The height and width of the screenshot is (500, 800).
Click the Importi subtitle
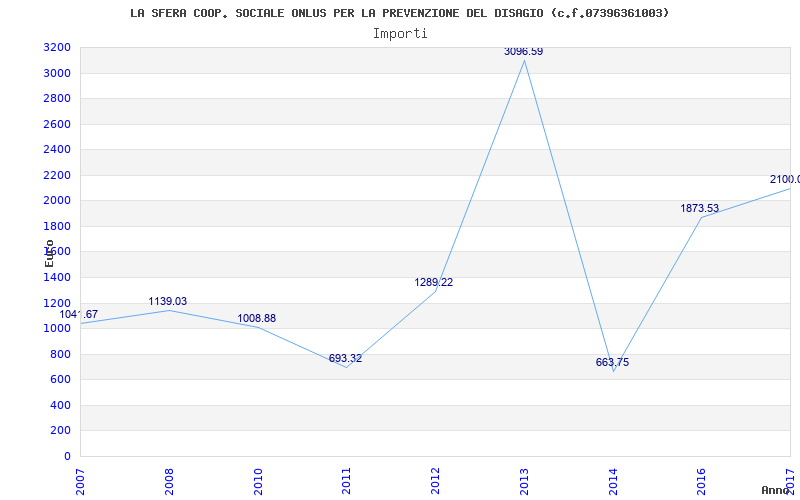(400, 34)
